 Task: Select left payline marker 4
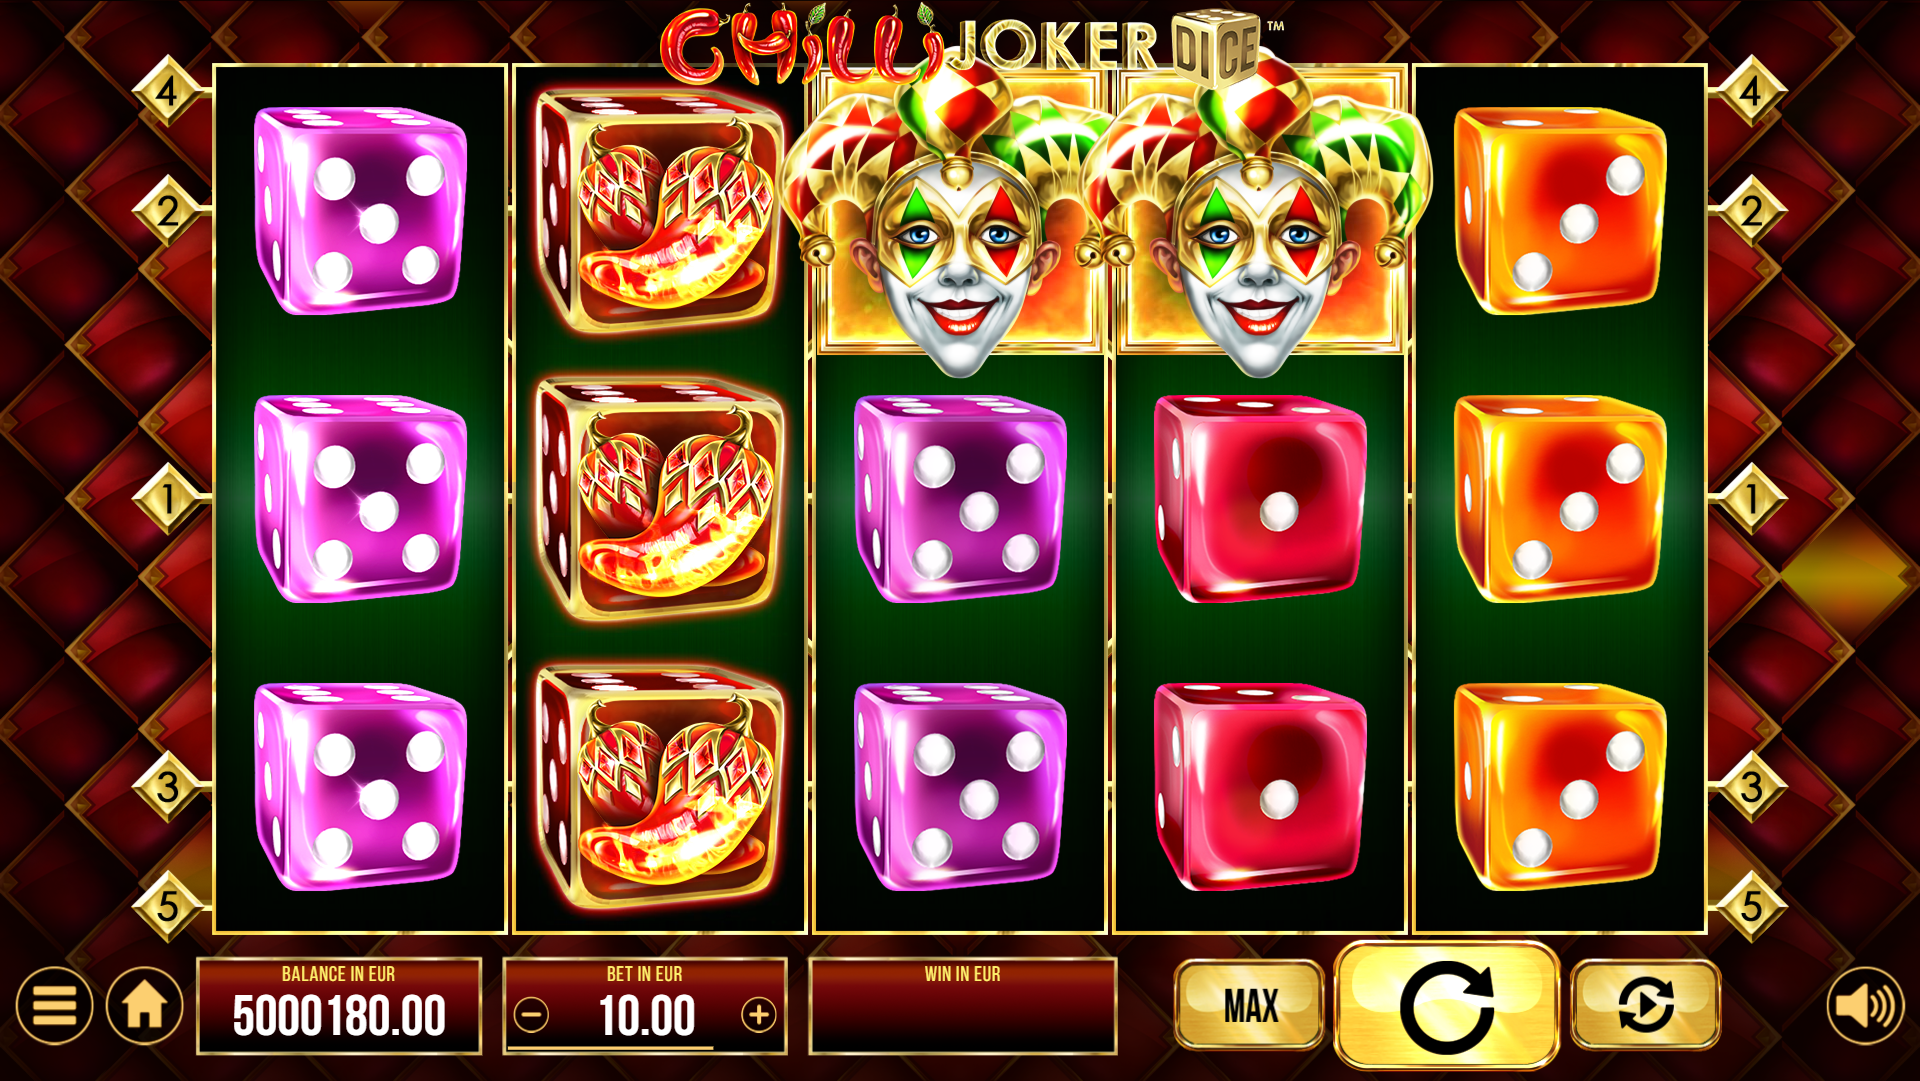click(168, 92)
